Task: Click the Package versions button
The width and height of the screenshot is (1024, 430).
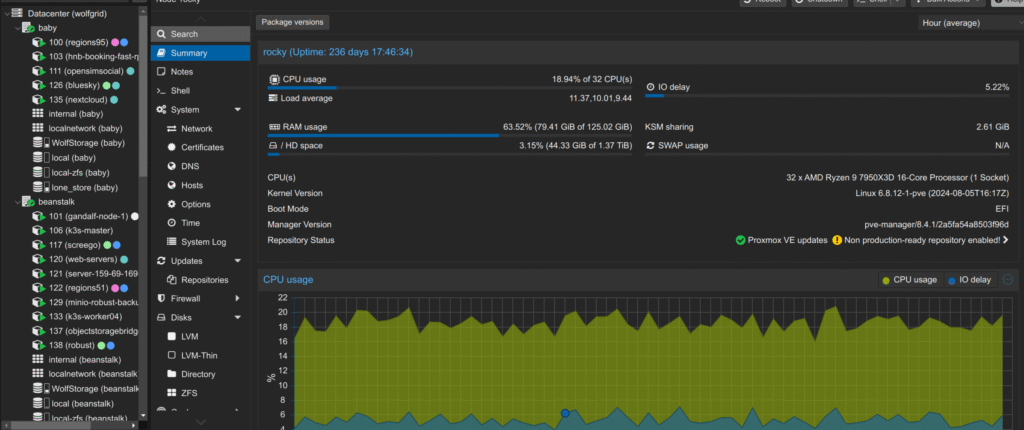Action: coord(292,22)
